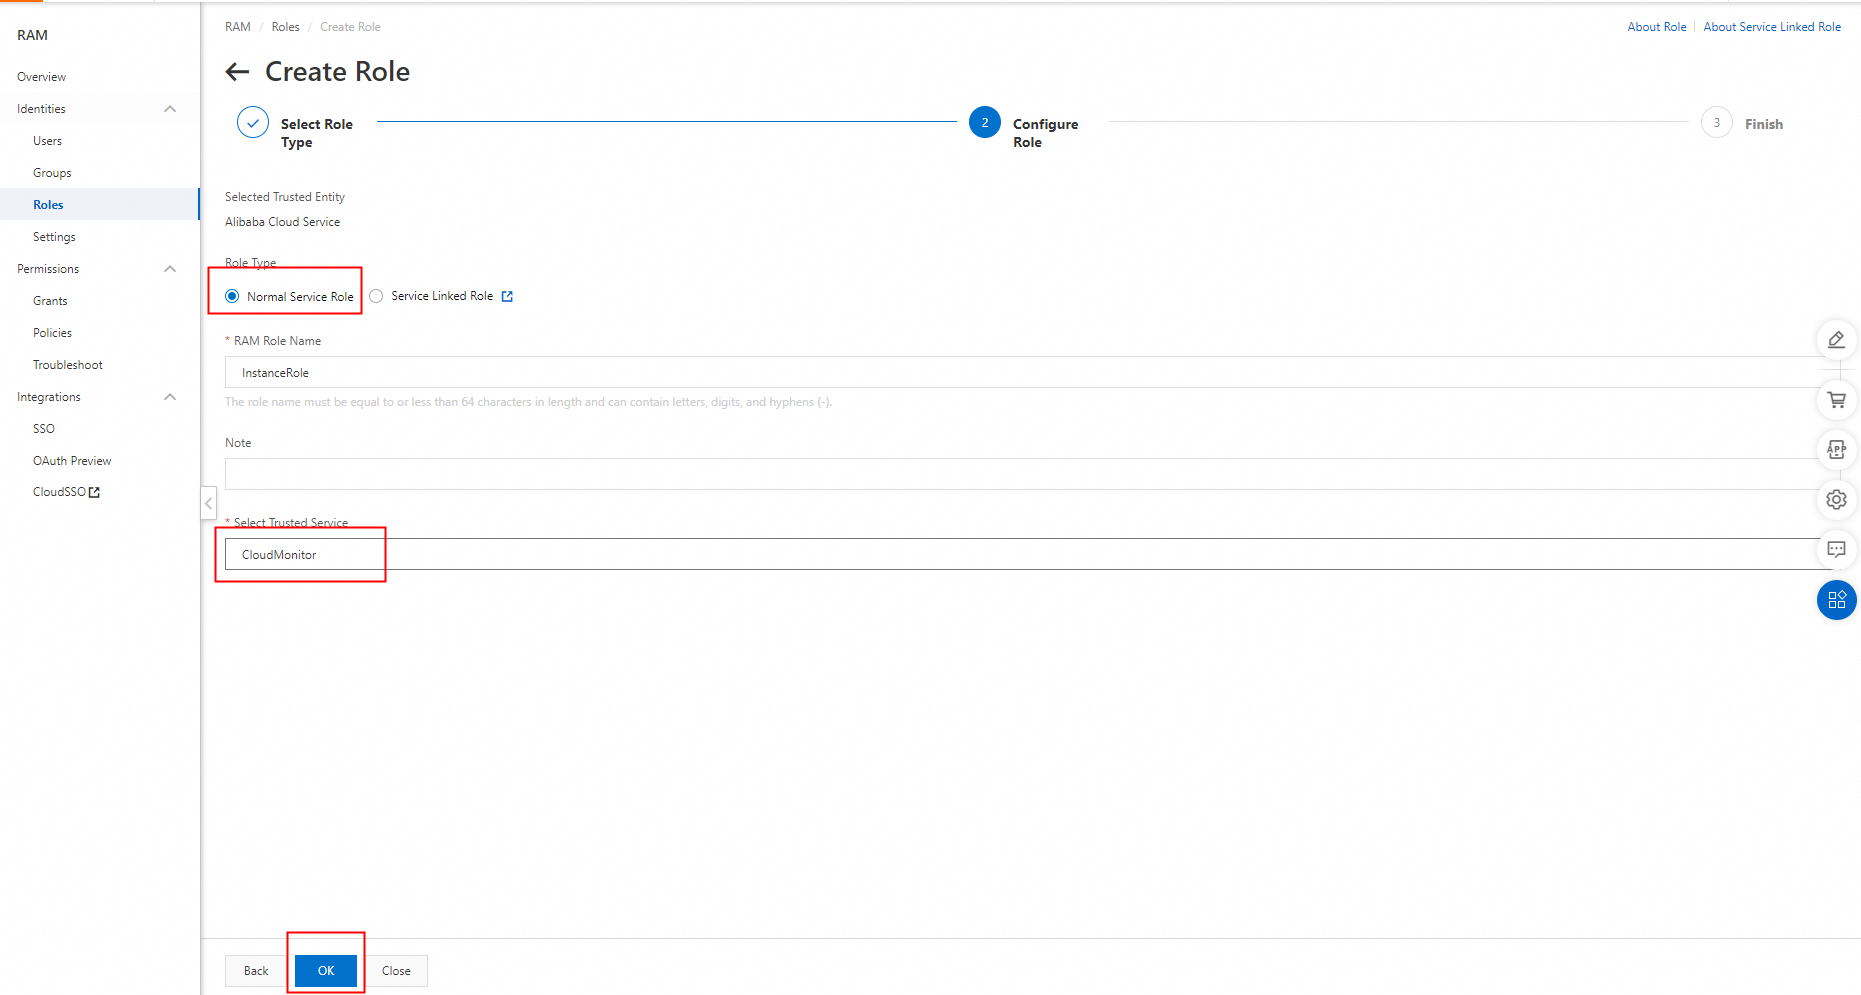Click the RAM breadcrumb link

tap(238, 27)
